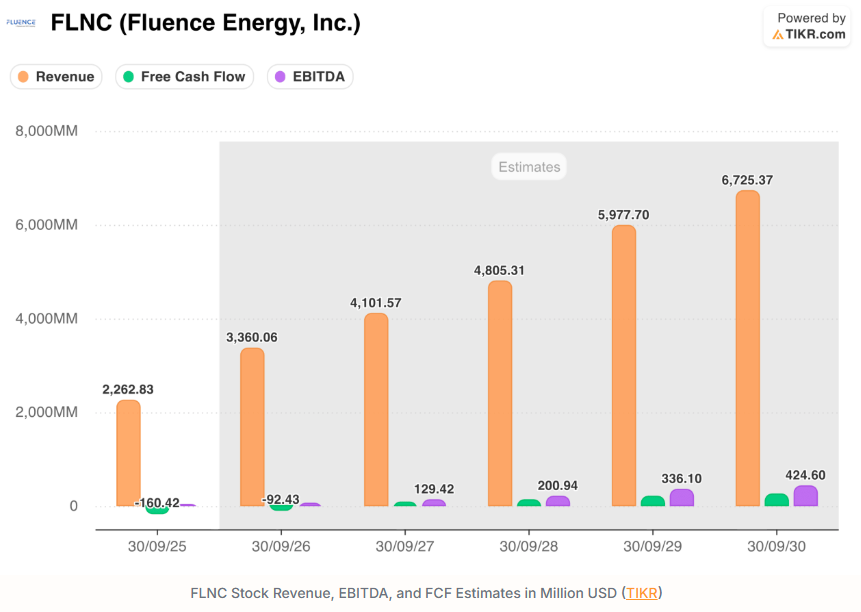Screen dimensions: 861x612
Task: Click the 30/09/30 x-axis date label
Action: (776, 547)
